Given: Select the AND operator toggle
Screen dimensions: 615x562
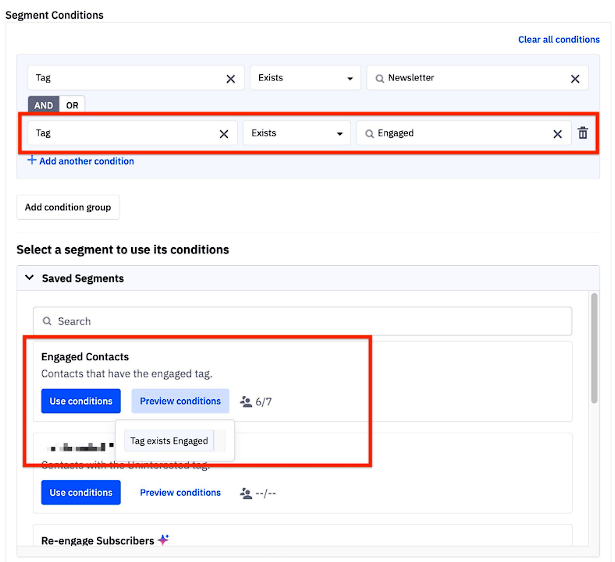Looking at the screenshot, I should coord(44,105).
